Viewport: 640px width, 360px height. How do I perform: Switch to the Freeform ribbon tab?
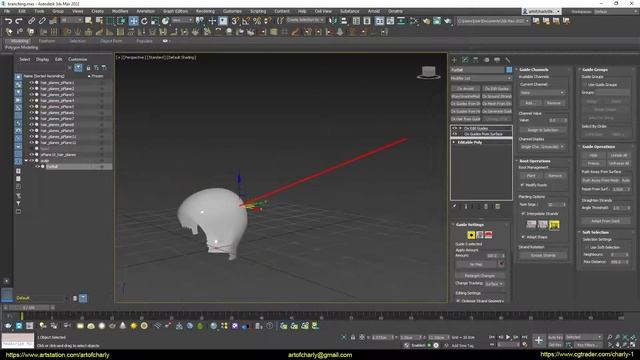[47, 41]
